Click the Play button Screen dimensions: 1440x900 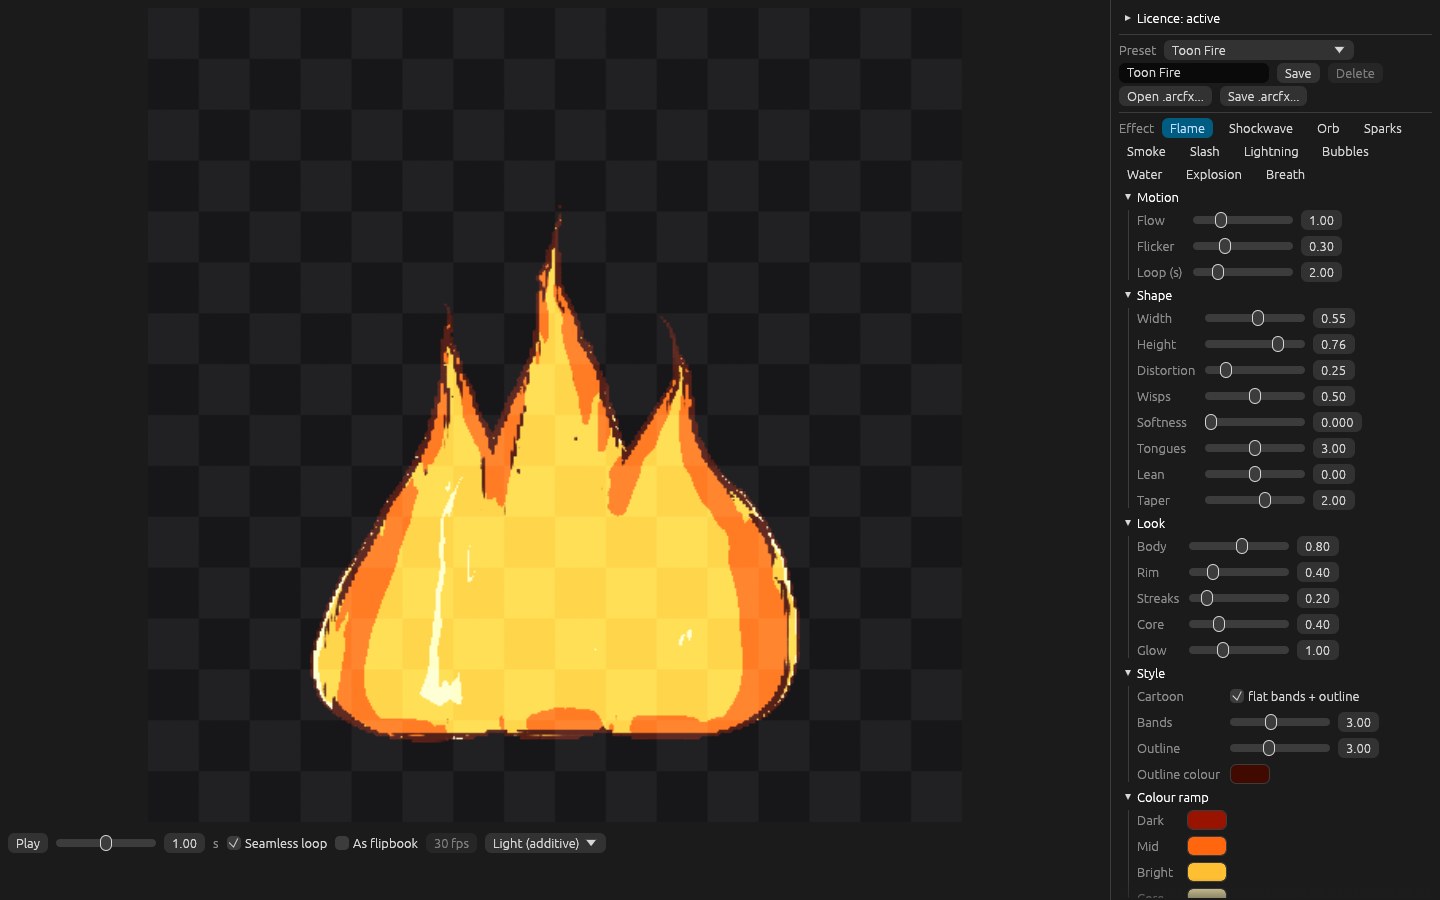[x=28, y=843]
